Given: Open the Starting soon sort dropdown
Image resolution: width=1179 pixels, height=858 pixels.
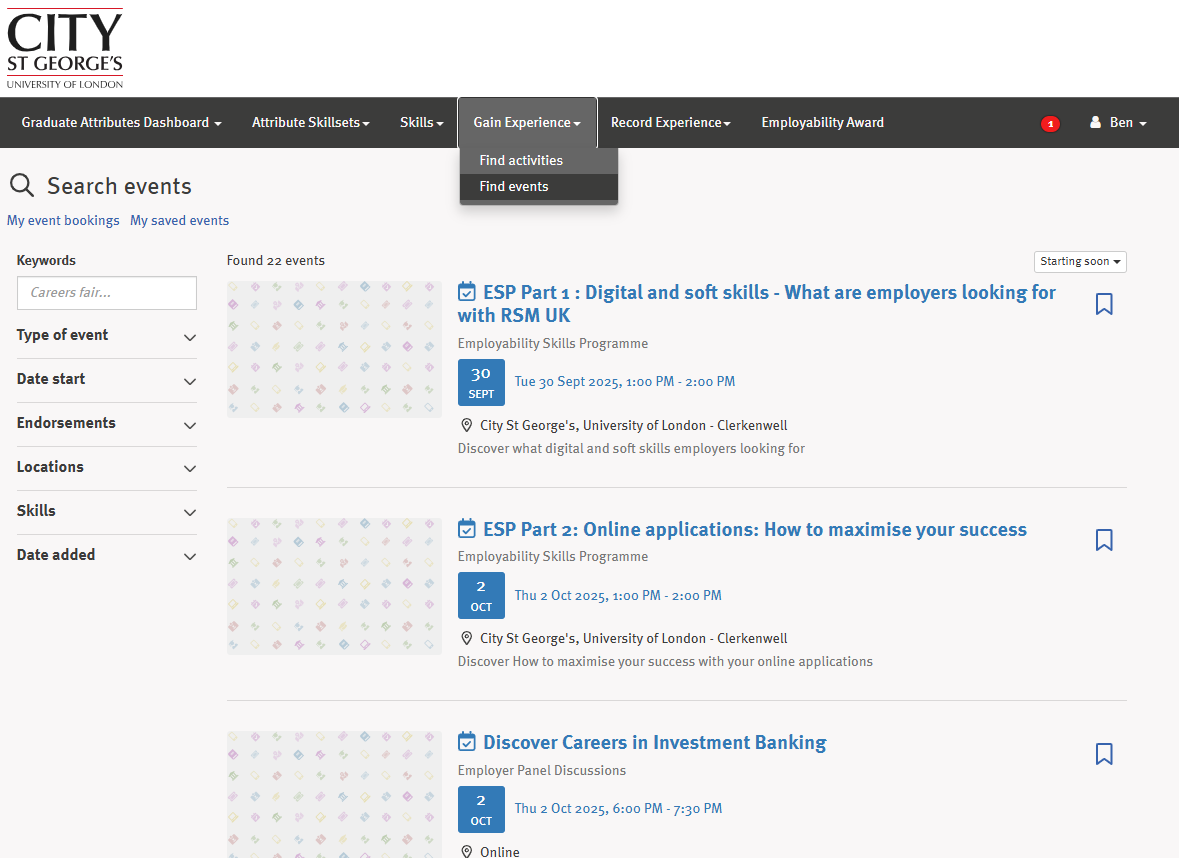Looking at the screenshot, I should coord(1080,261).
